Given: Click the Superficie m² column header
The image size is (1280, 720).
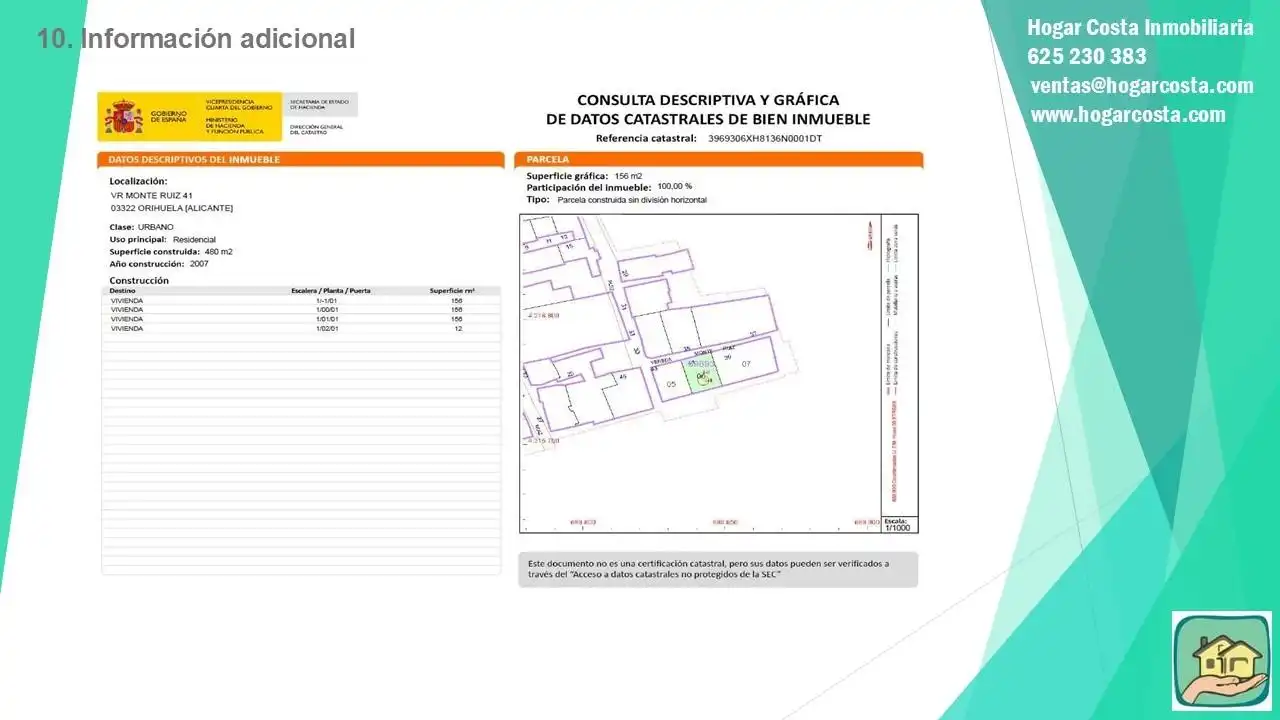Looking at the screenshot, I should [x=452, y=291].
